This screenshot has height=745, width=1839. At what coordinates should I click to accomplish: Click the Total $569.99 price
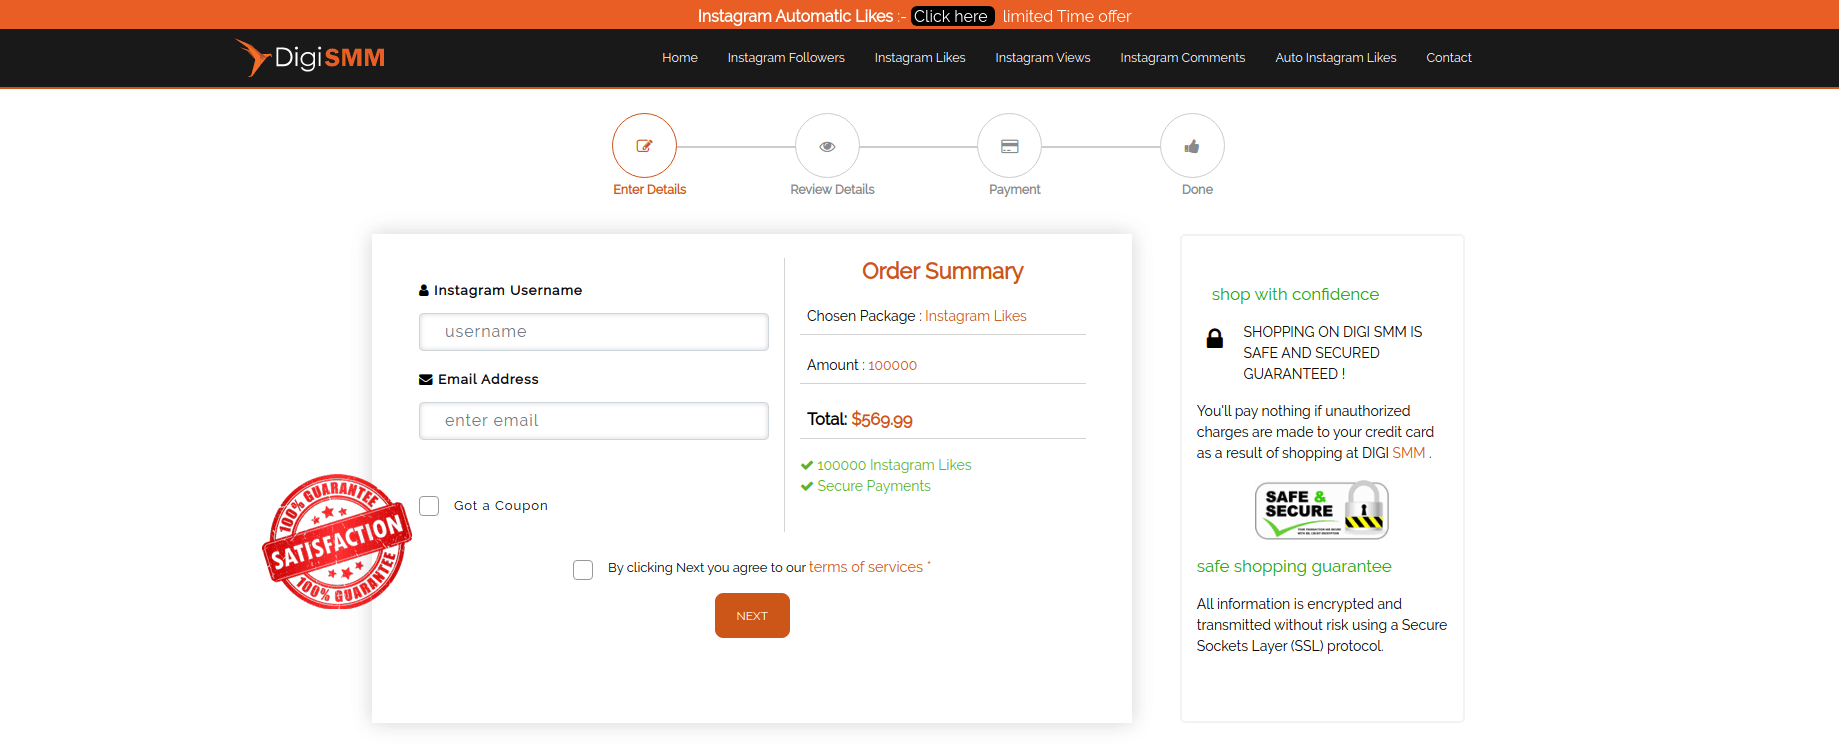point(882,420)
